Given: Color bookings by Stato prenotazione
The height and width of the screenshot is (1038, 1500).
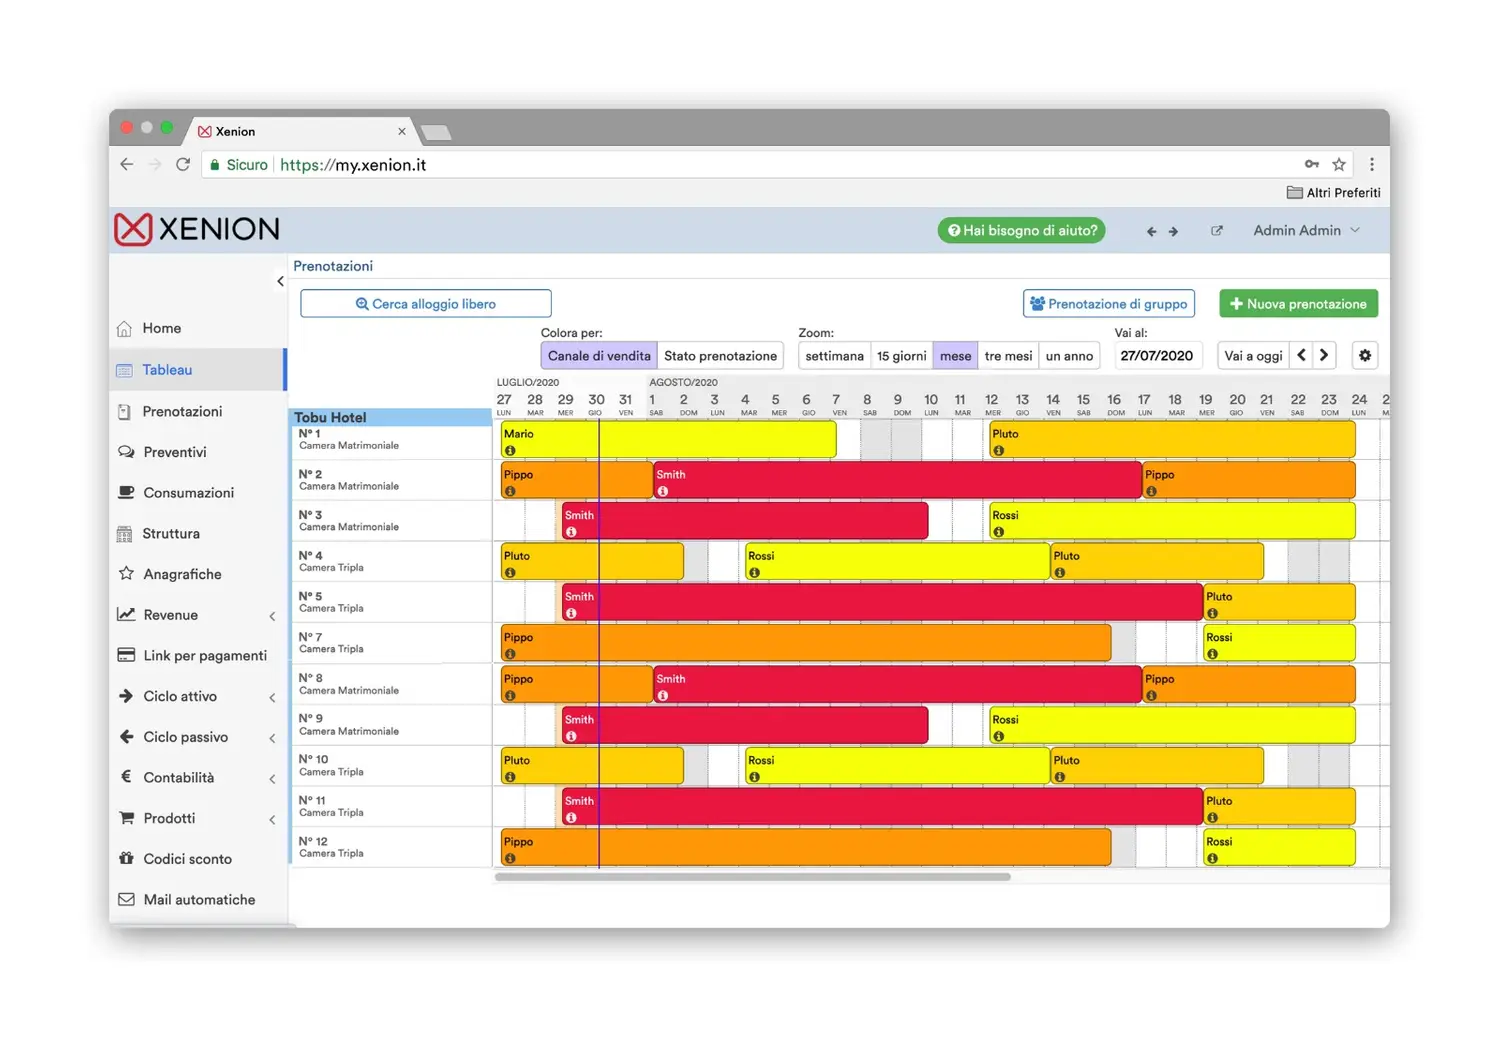Looking at the screenshot, I should point(720,356).
